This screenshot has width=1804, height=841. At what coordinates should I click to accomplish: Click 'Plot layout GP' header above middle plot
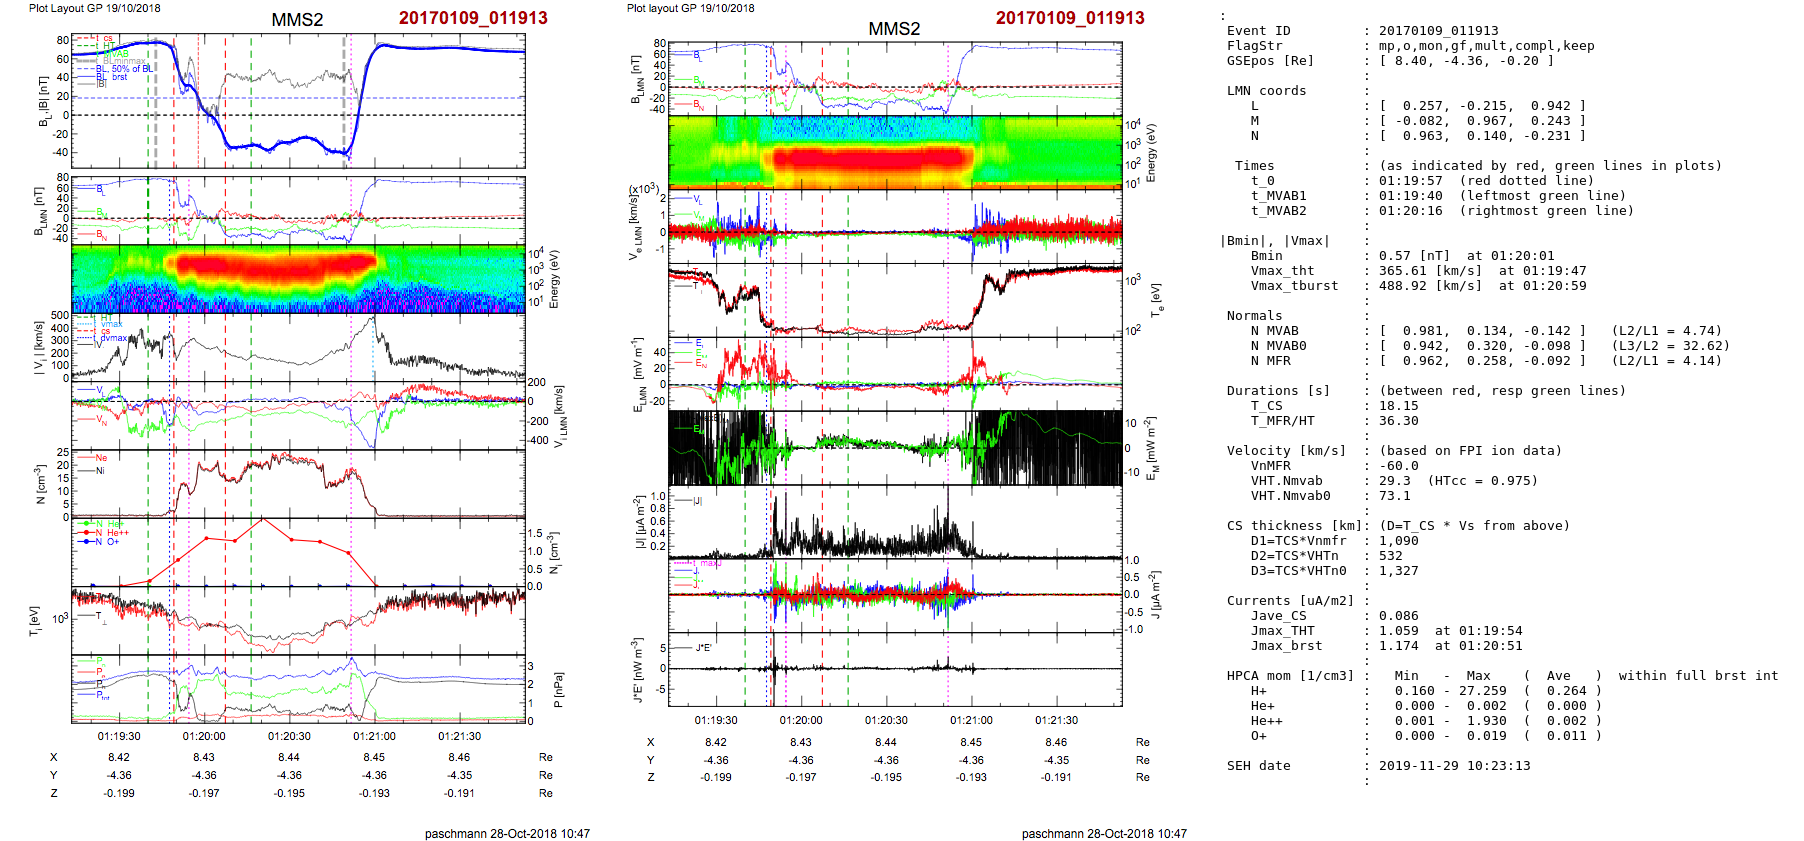coord(690,8)
